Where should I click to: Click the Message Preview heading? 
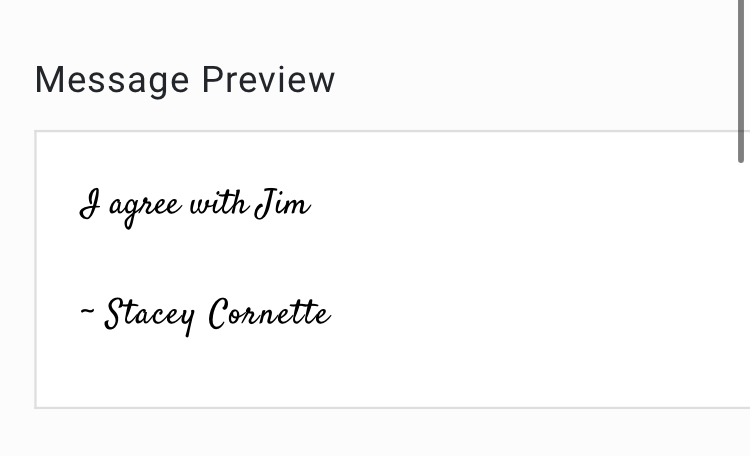(x=185, y=80)
